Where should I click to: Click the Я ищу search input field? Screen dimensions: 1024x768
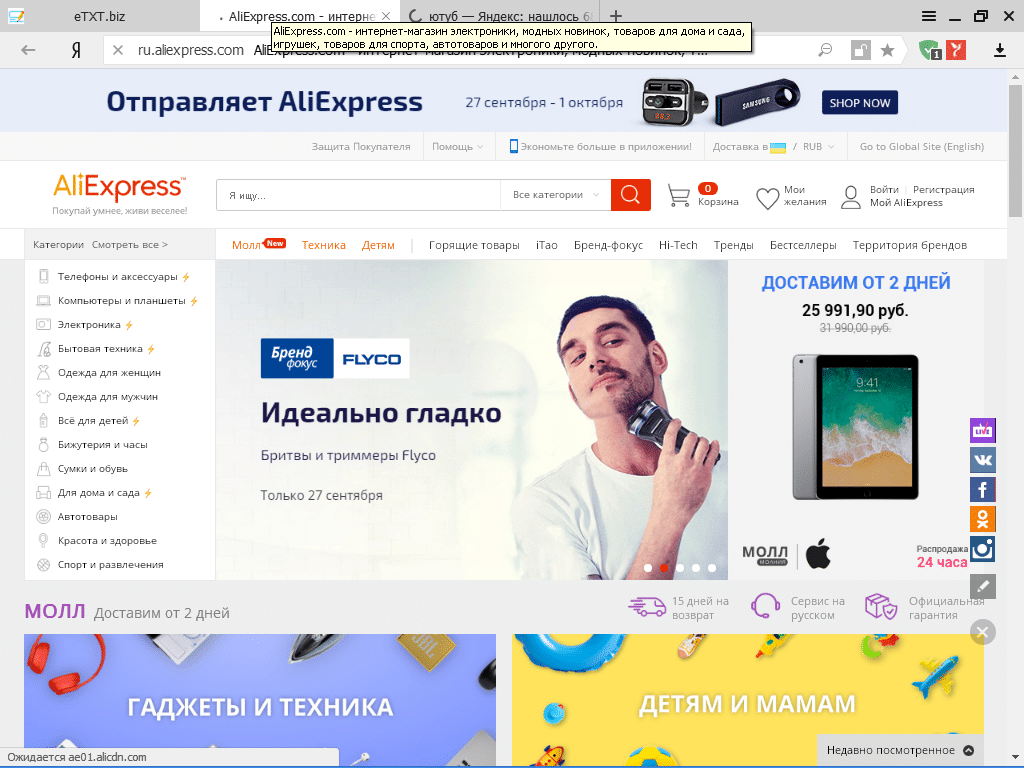359,195
